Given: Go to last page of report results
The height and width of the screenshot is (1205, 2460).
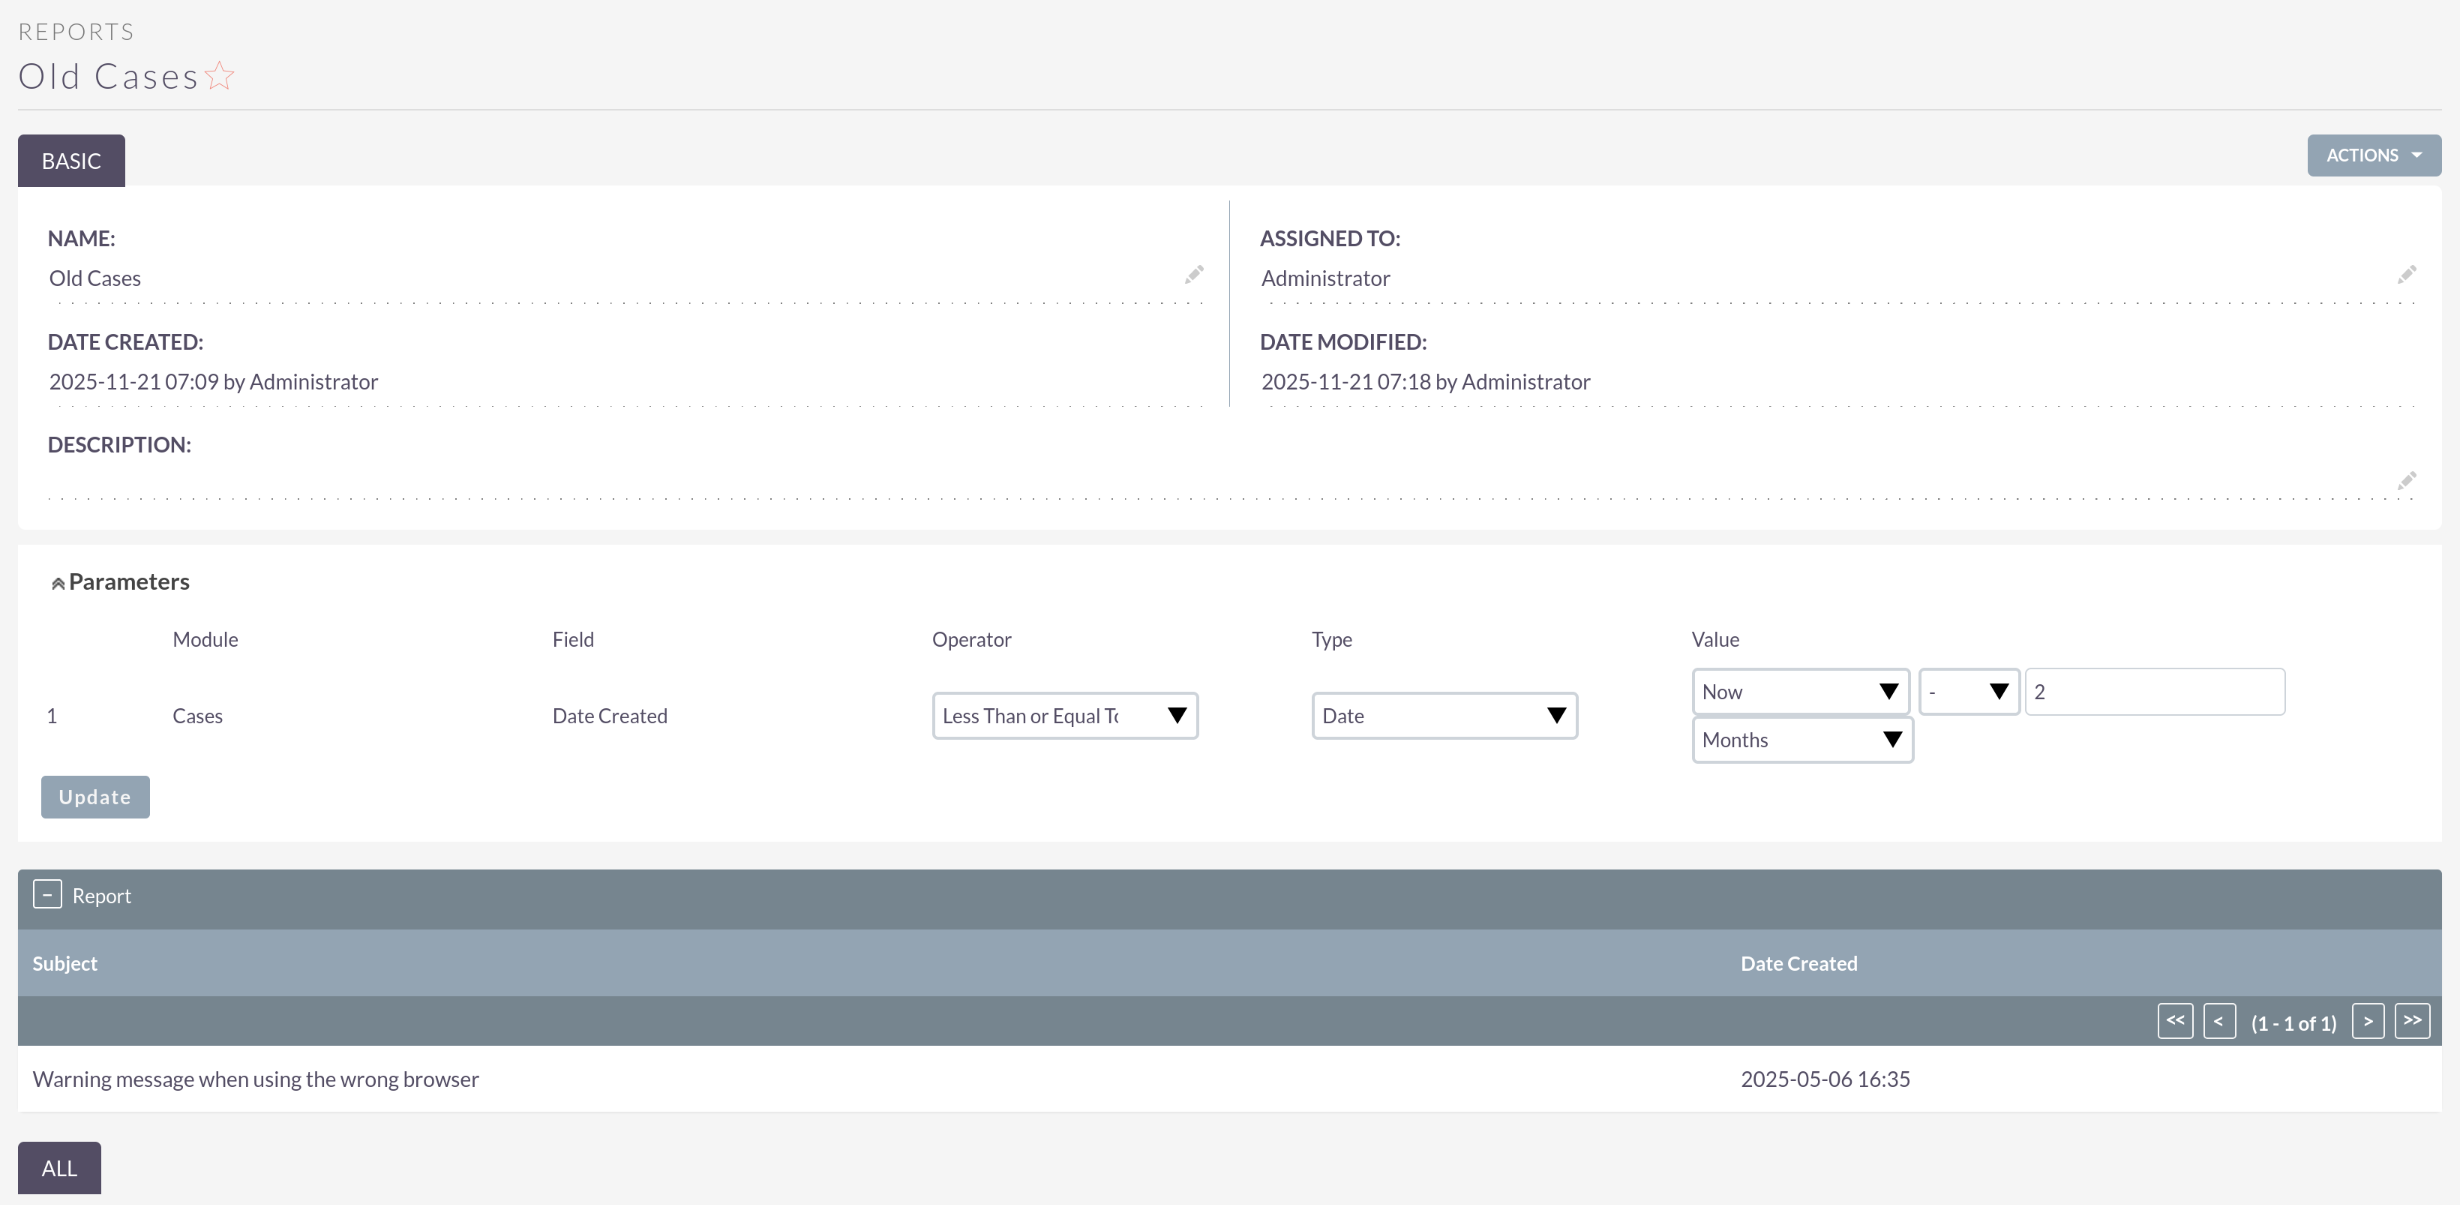Looking at the screenshot, I should (2412, 1021).
